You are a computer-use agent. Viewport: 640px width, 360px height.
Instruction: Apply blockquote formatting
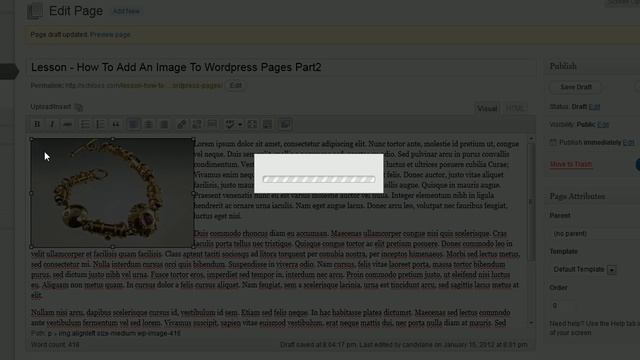[116, 124]
